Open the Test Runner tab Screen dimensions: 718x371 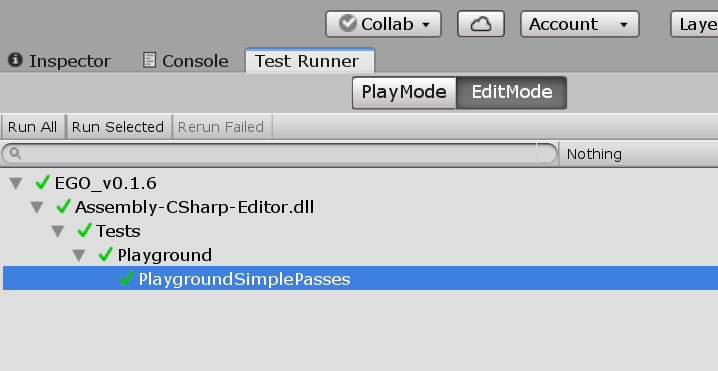tap(310, 60)
